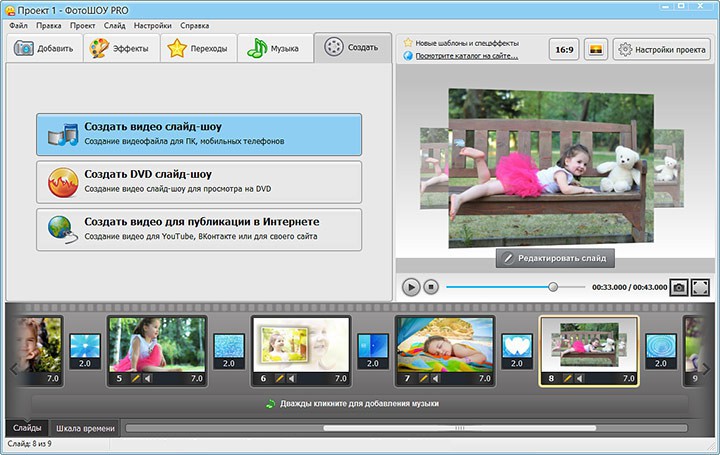Screen dimensions: 720x455
Task: Select the Создать tab
Action: 352,47
